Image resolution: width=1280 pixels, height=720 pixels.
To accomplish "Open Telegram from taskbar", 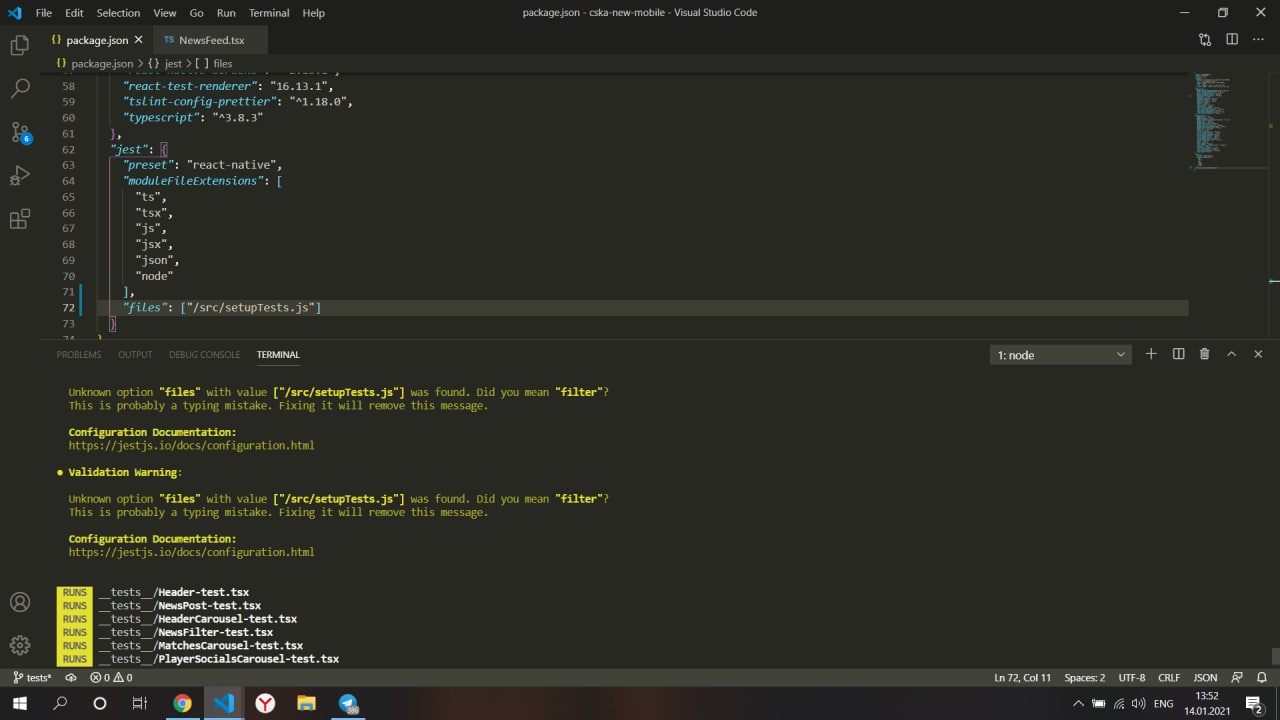I will click(348, 703).
